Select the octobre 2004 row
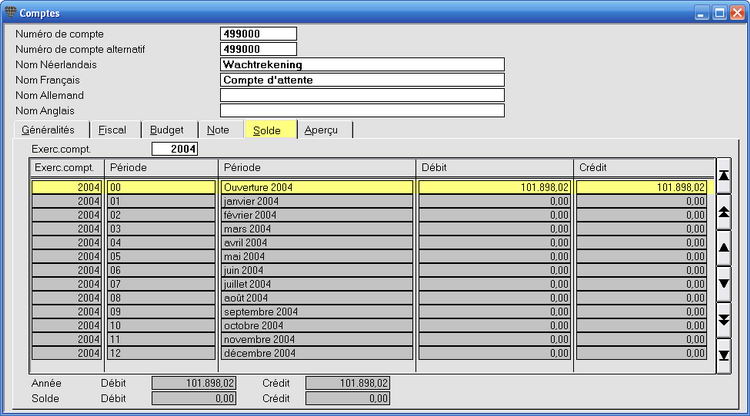 click(x=369, y=326)
